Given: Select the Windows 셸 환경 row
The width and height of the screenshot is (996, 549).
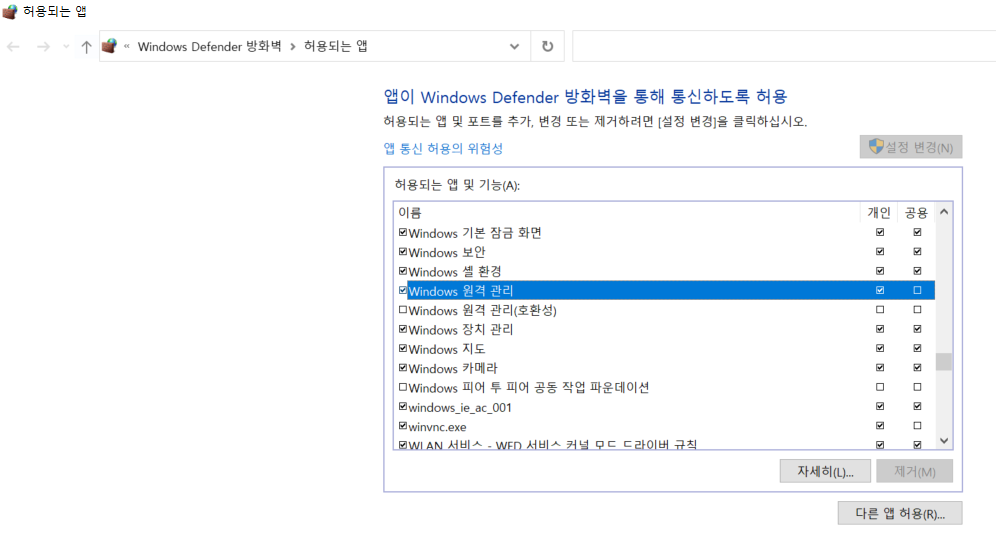Looking at the screenshot, I should point(664,271).
